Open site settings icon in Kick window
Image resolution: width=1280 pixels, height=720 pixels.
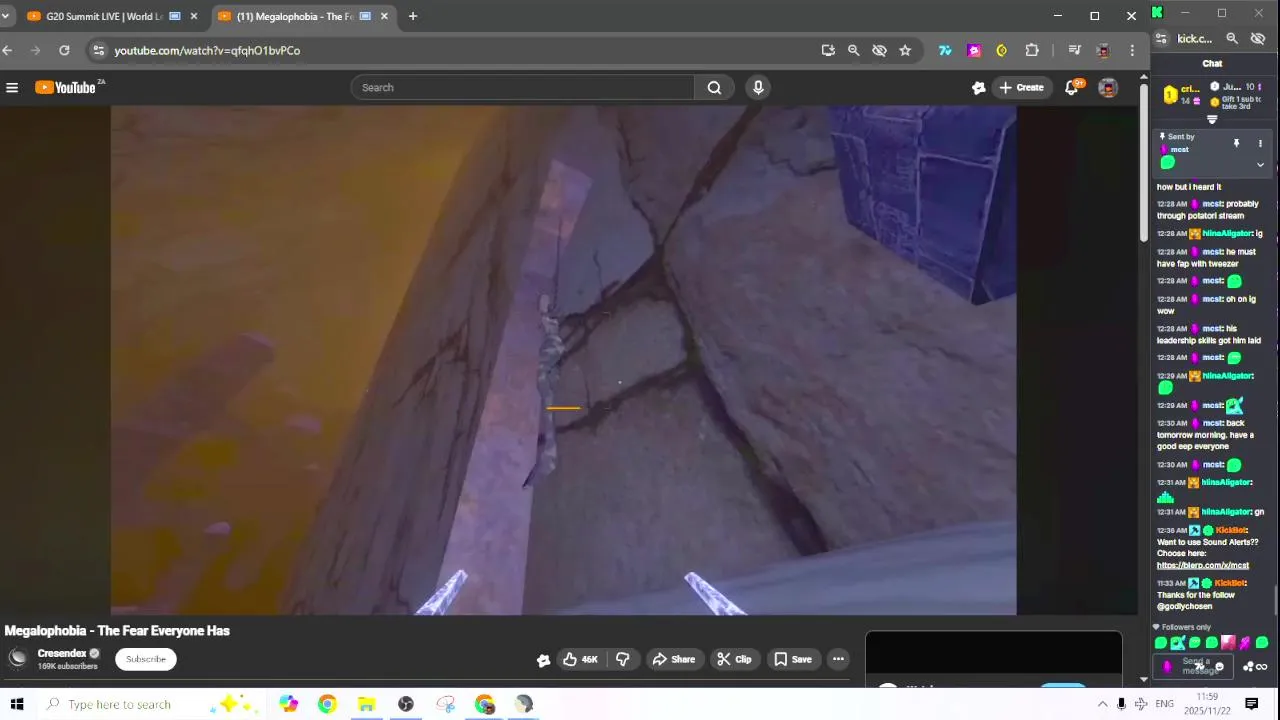click(x=1161, y=38)
